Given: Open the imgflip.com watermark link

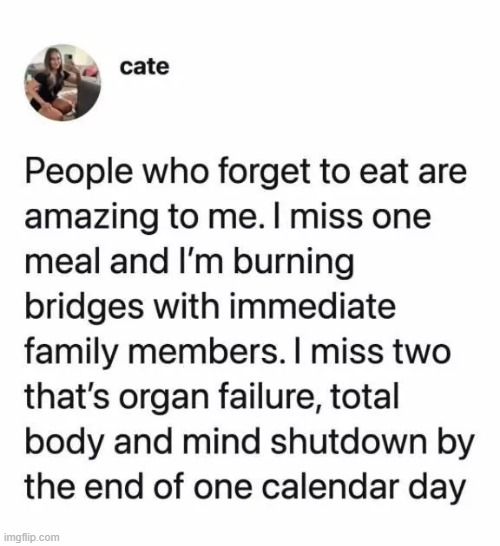Looking at the screenshot, I should [x=31, y=537].
